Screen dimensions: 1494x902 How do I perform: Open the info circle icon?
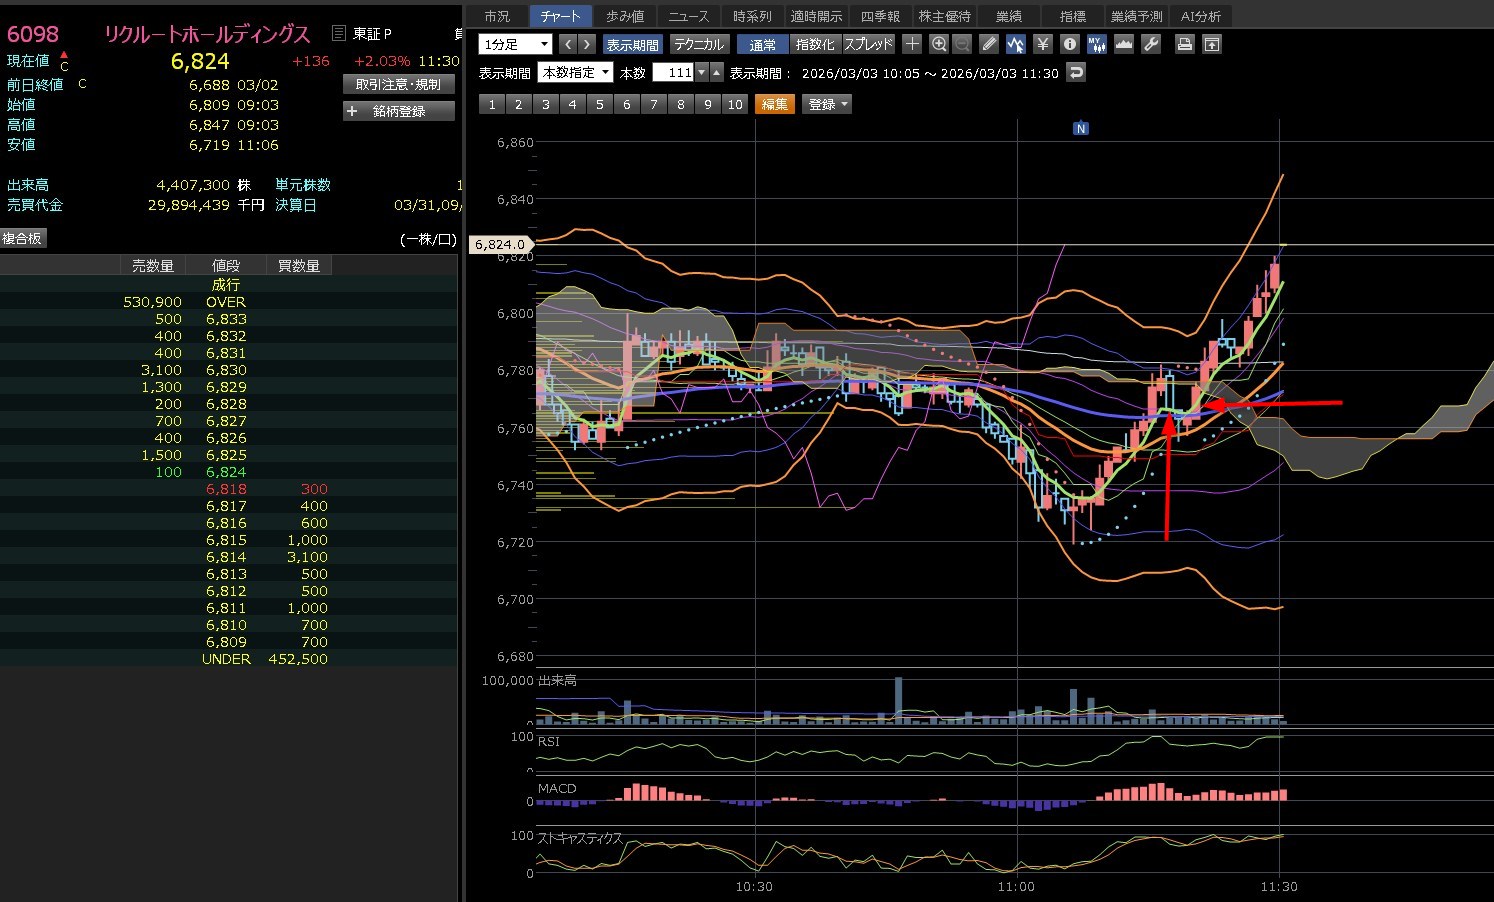1069,44
